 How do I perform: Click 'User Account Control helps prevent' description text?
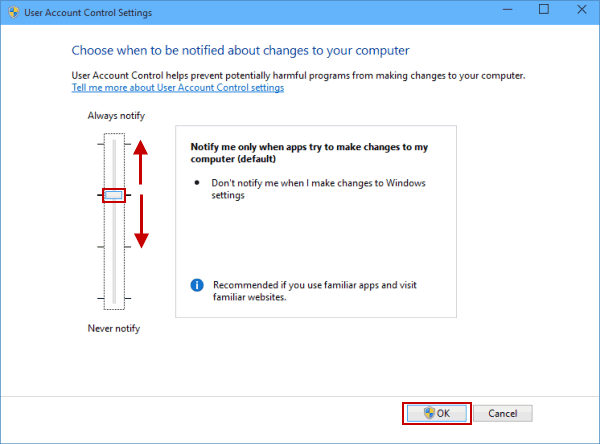[x=298, y=75]
